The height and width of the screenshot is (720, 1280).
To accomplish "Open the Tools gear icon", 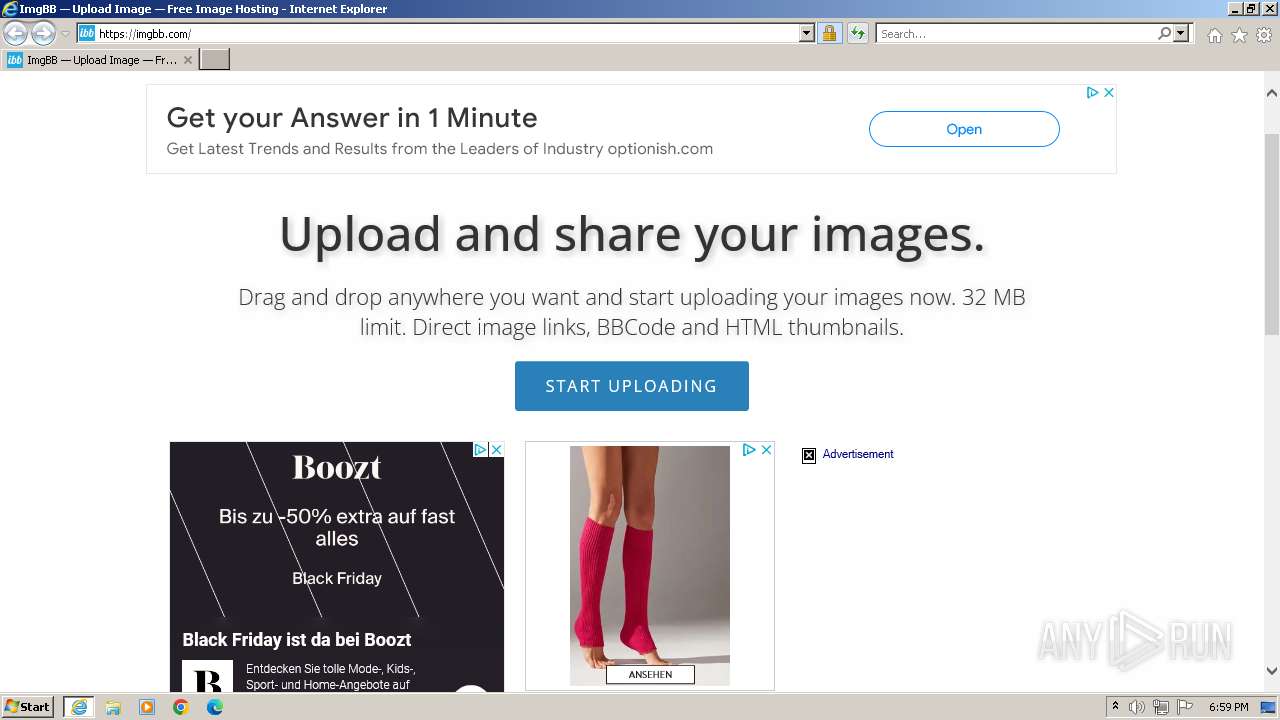I will point(1264,35).
